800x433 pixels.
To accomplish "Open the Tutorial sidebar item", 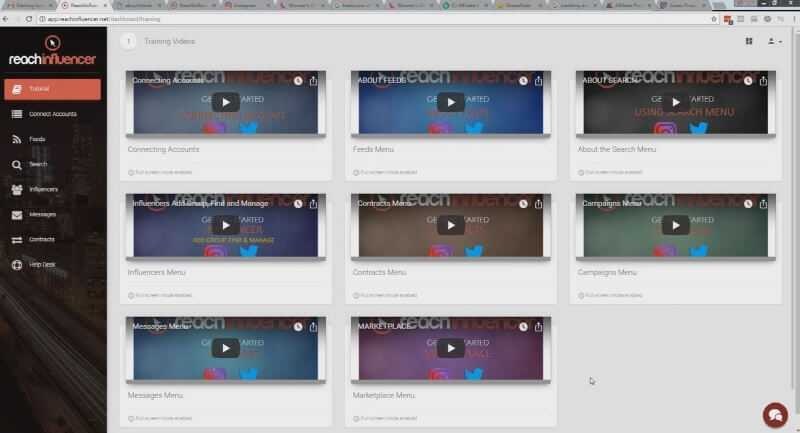I will click(52, 89).
